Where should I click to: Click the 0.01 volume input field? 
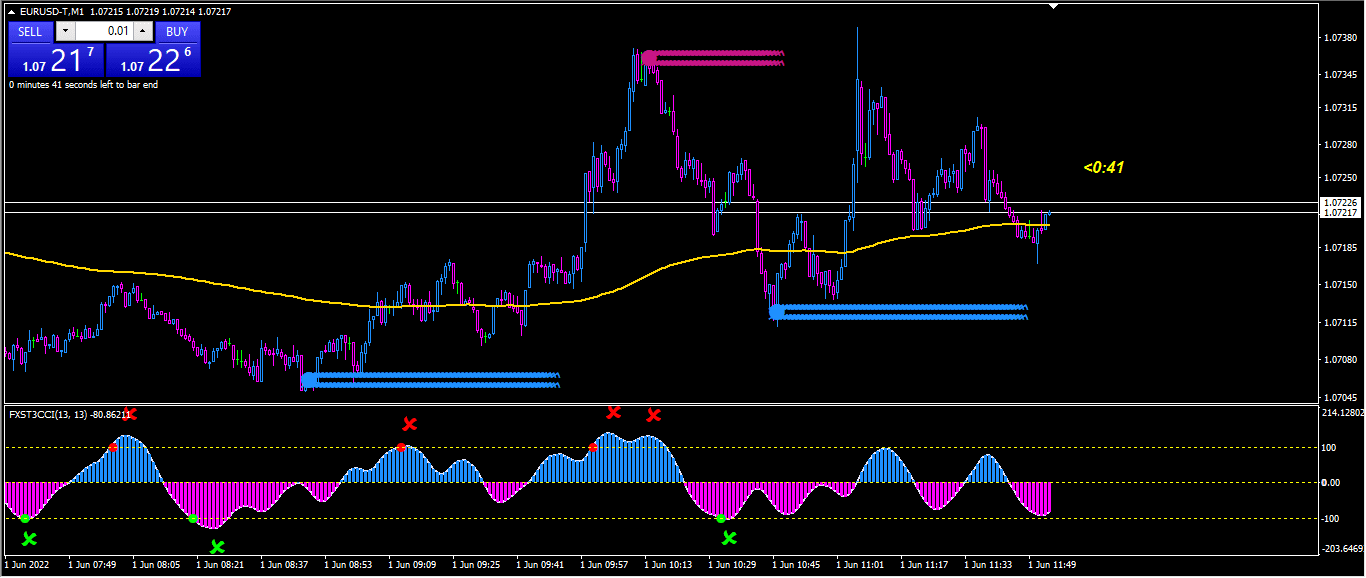(104, 31)
